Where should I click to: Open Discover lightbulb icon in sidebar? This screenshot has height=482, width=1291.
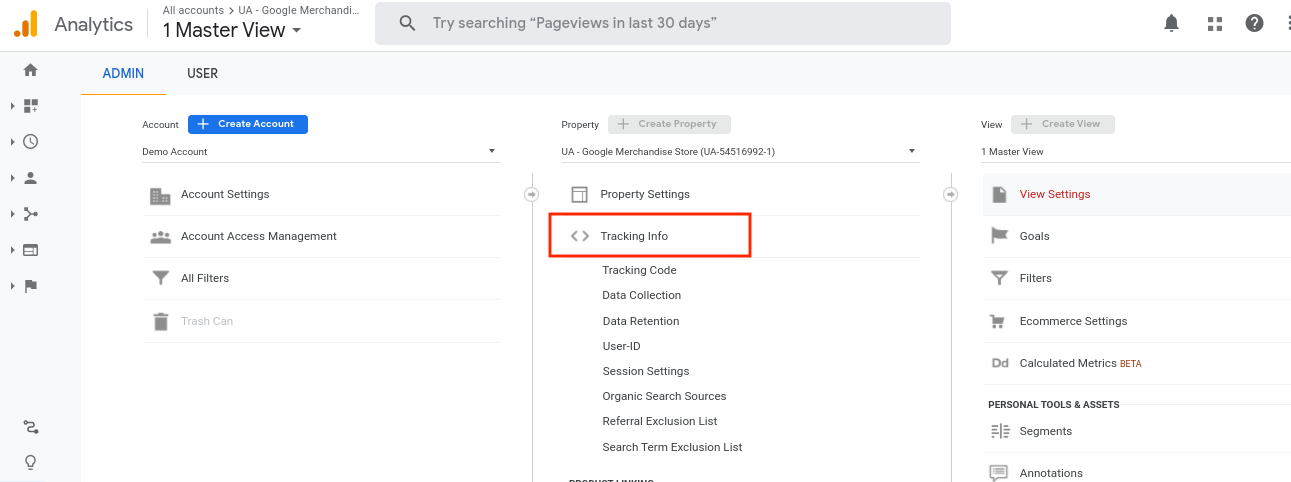(30, 462)
